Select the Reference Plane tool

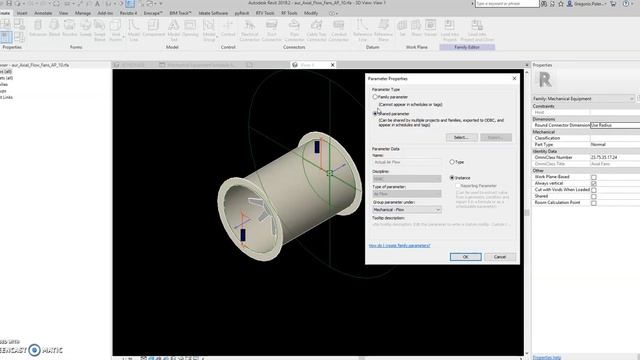383,30
